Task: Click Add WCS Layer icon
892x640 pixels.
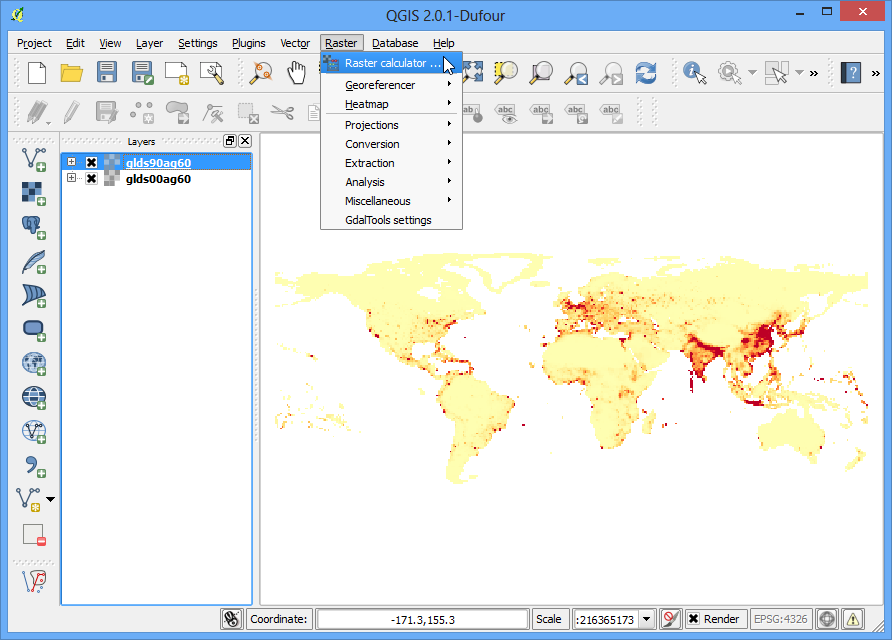Action: click(34, 397)
